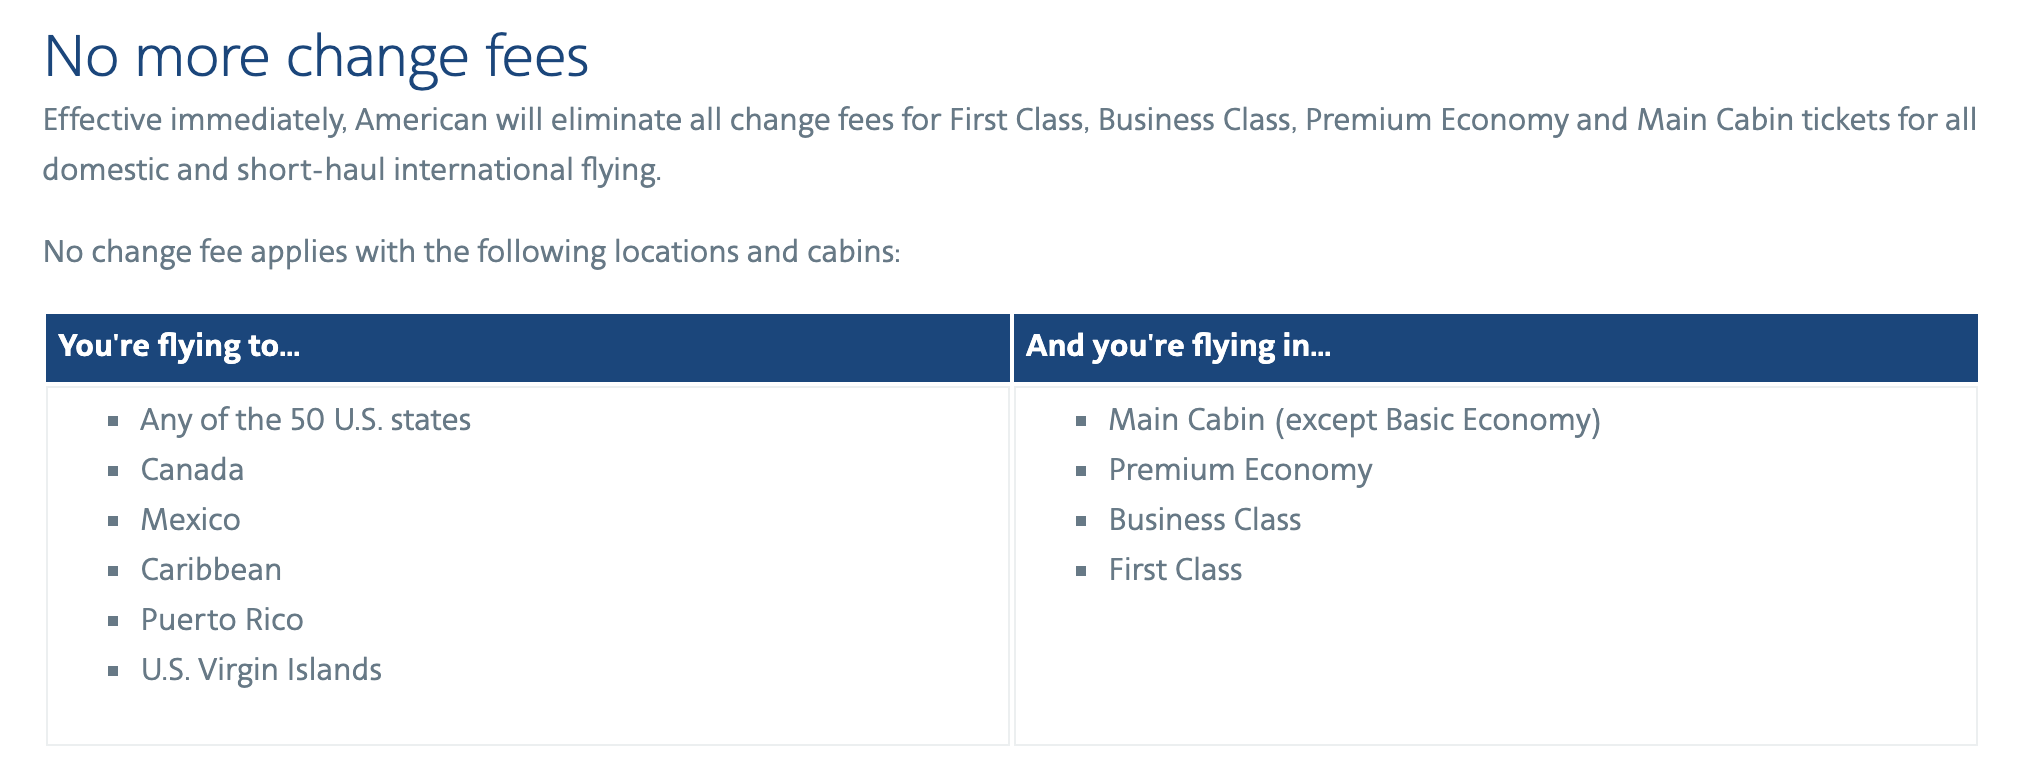Click the Canada list item
Image resolution: width=2020 pixels, height=780 pixels.
coord(192,469)
